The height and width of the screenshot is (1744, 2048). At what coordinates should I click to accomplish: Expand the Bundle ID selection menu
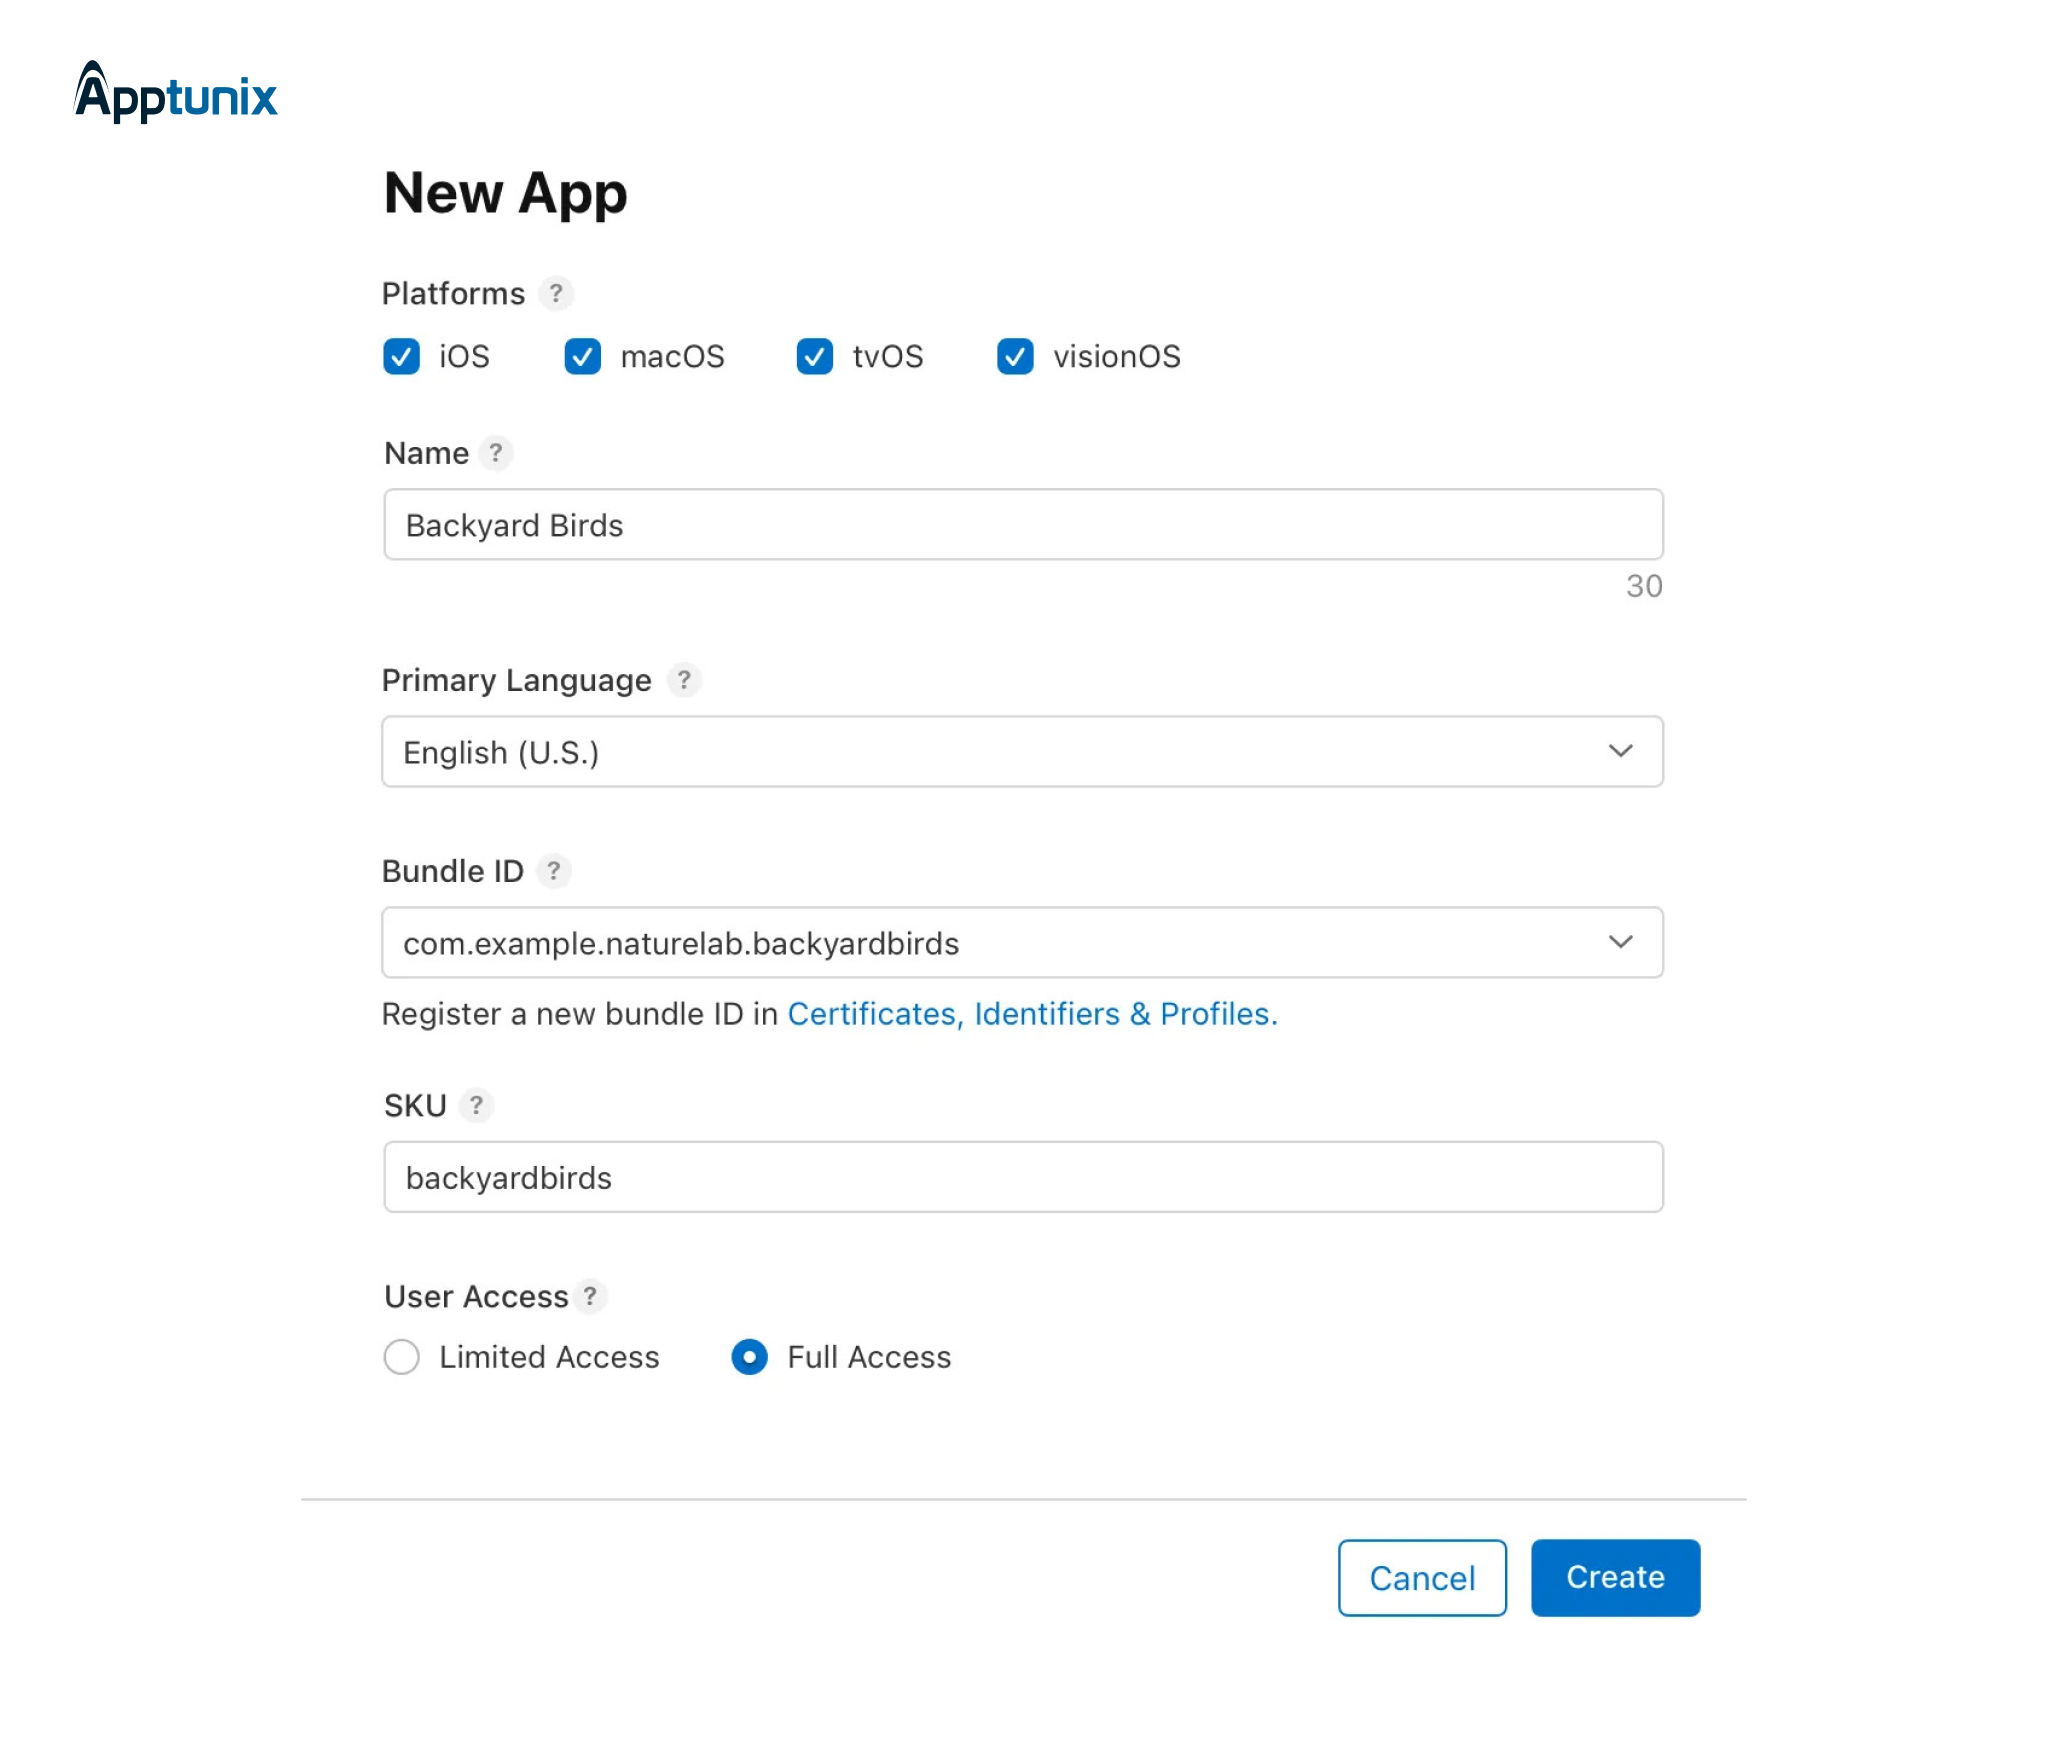(1622, 941)
